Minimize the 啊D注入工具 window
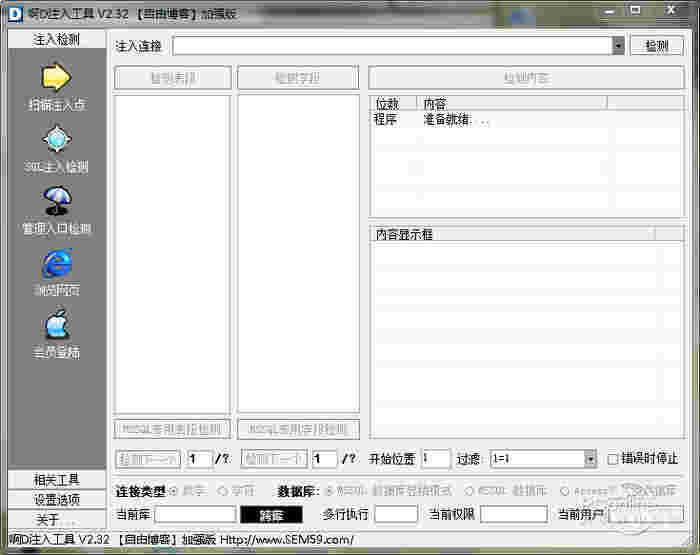 coord(610,11)
